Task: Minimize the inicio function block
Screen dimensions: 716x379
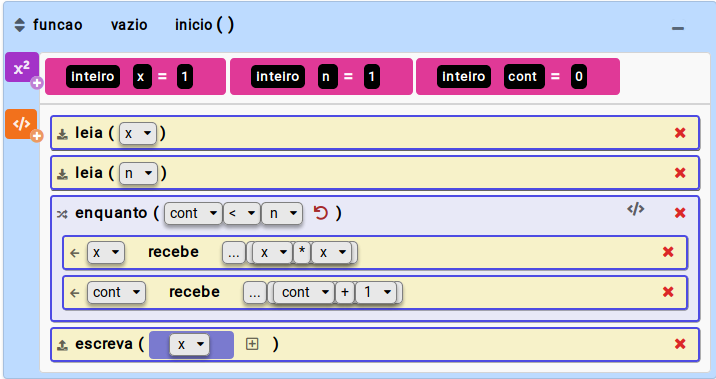Action: point(678,27)
